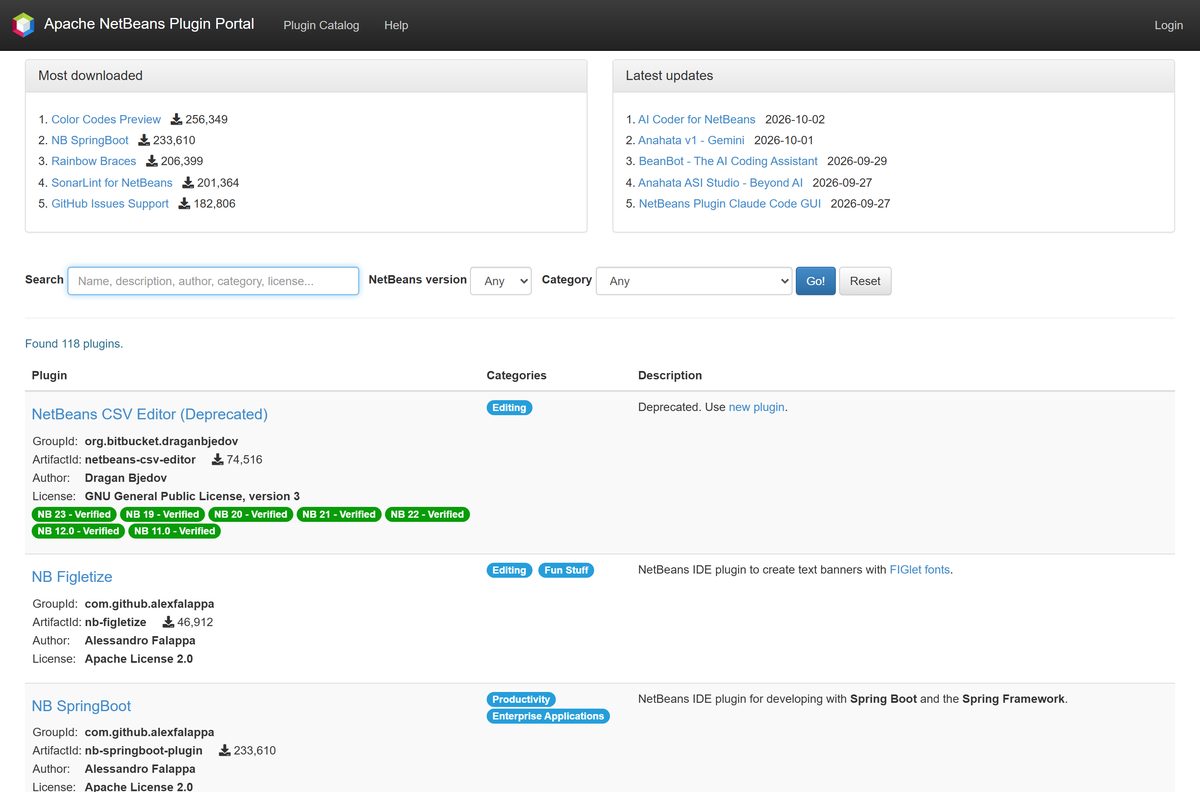Click download icon beside Rainbow Braces
Image resolution: width=1200 pixels, height=792 pixels.
tap(152, 161)
